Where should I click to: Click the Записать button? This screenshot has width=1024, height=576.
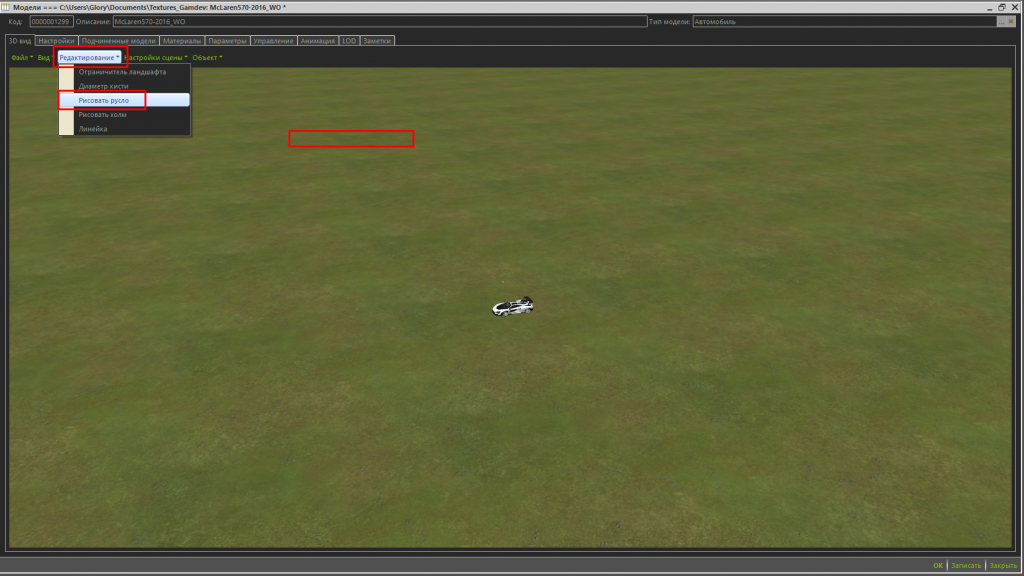966,566
